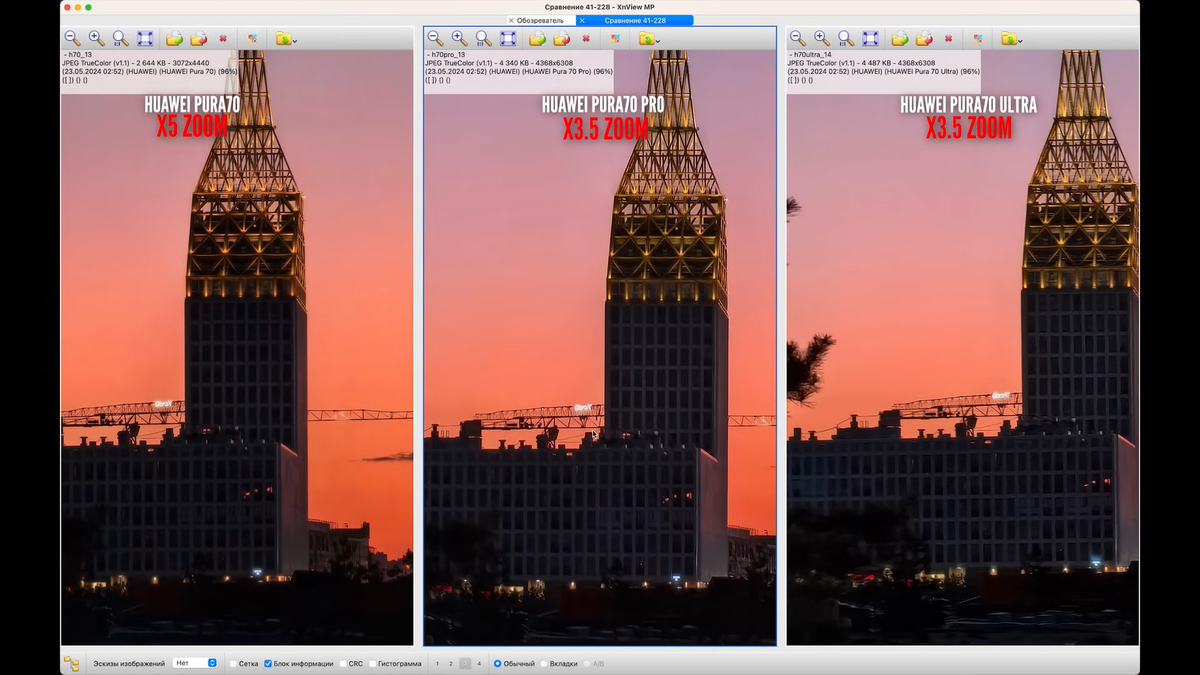
Task: Set image count to 1
Action: coord(437,663)
